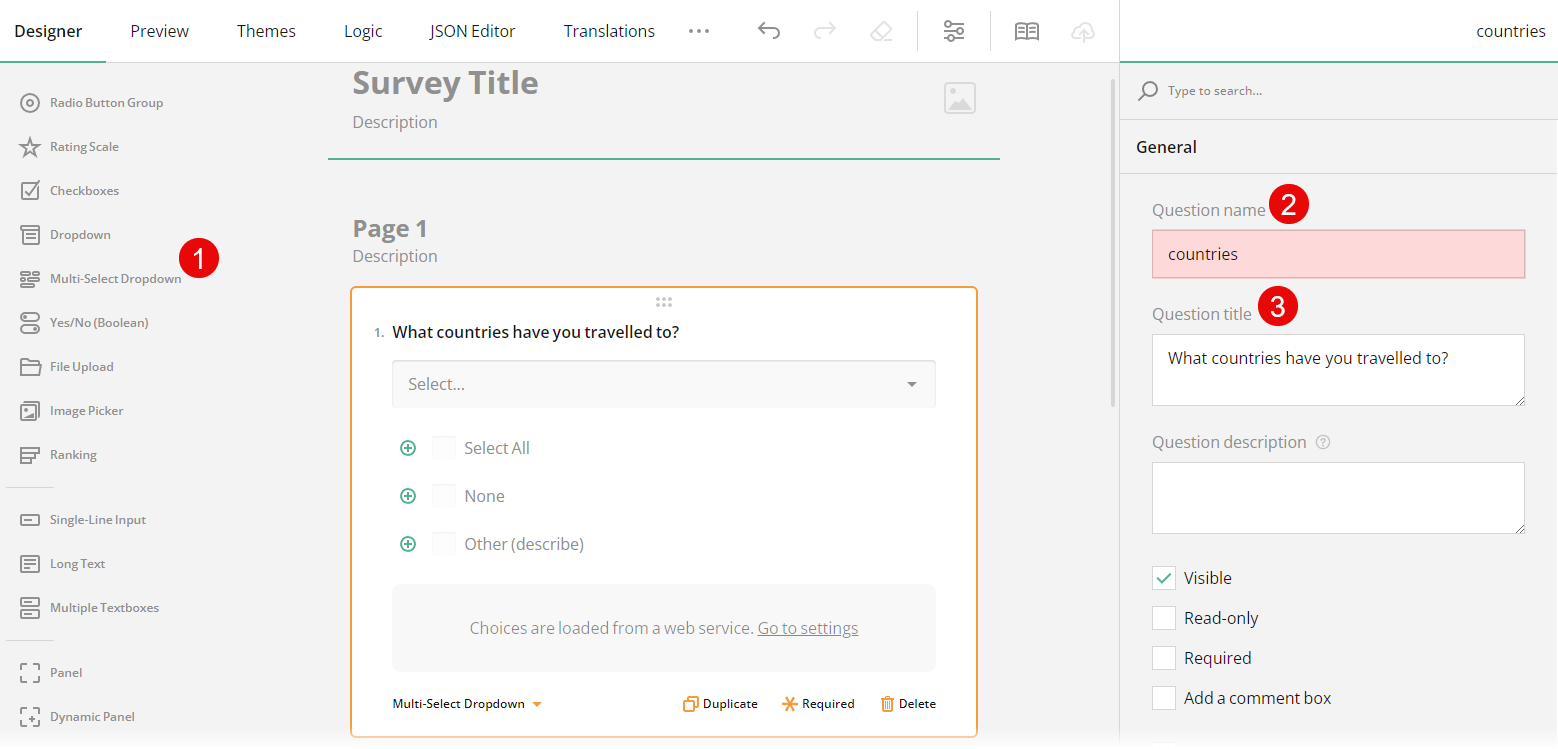Follow the Go to settings link

tap(807, 628)
